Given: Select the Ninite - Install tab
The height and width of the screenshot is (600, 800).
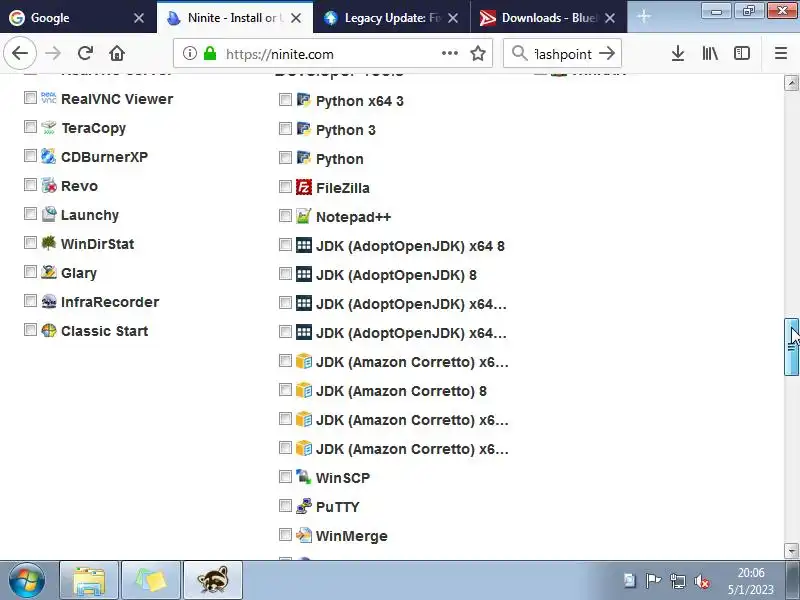Looking at the screenshot, I should tap(235, 17).
